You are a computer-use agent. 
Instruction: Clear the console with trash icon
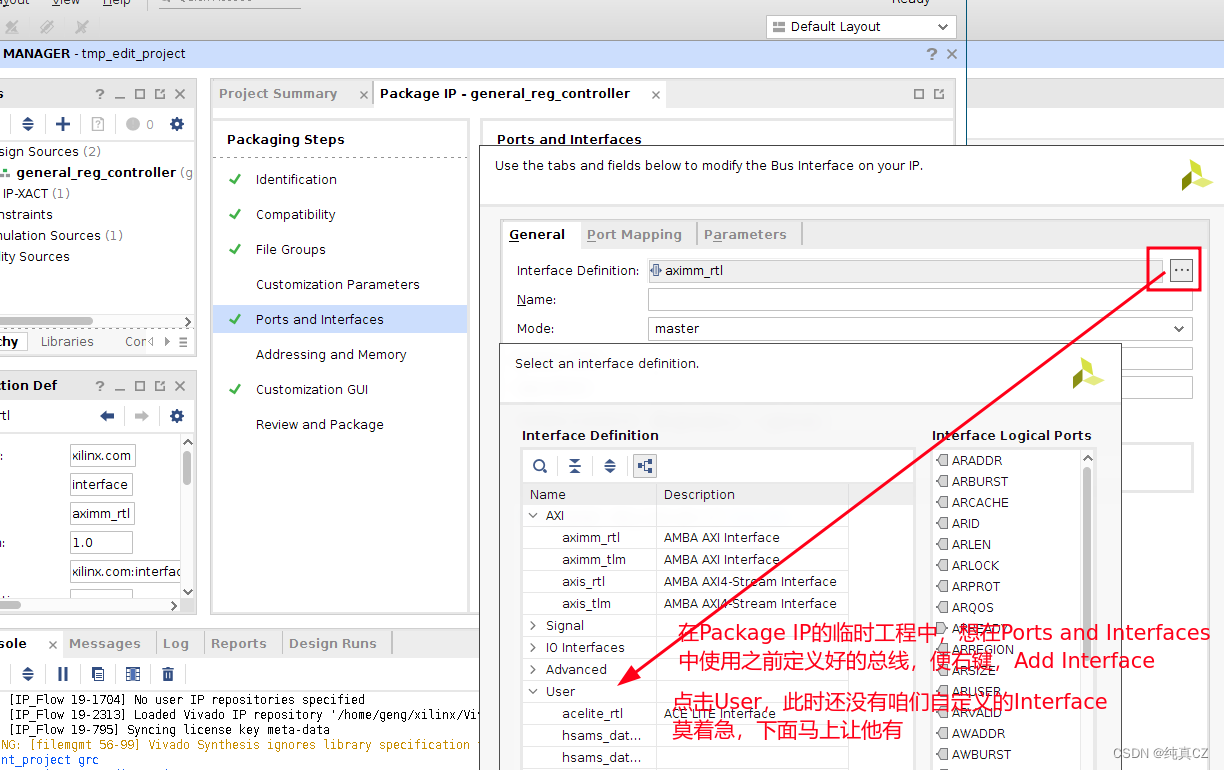(168, 674)
